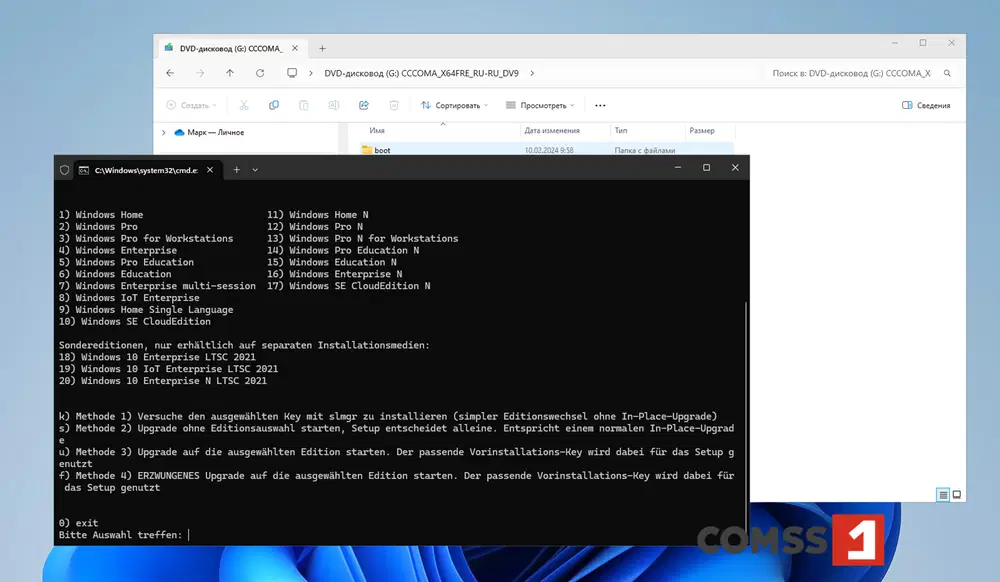Click the This PC monitor icon in address bar

[291, 73]
